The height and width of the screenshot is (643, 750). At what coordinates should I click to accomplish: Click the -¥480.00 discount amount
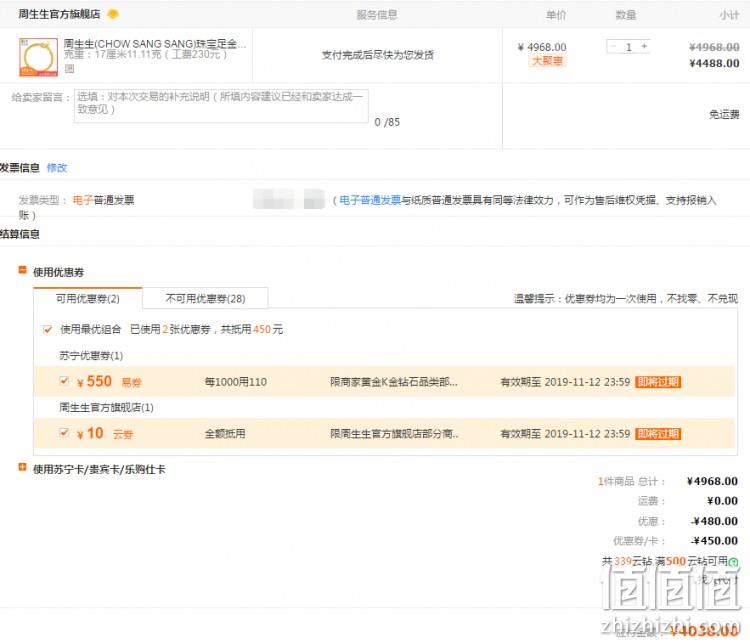click(x=715, y=521)
